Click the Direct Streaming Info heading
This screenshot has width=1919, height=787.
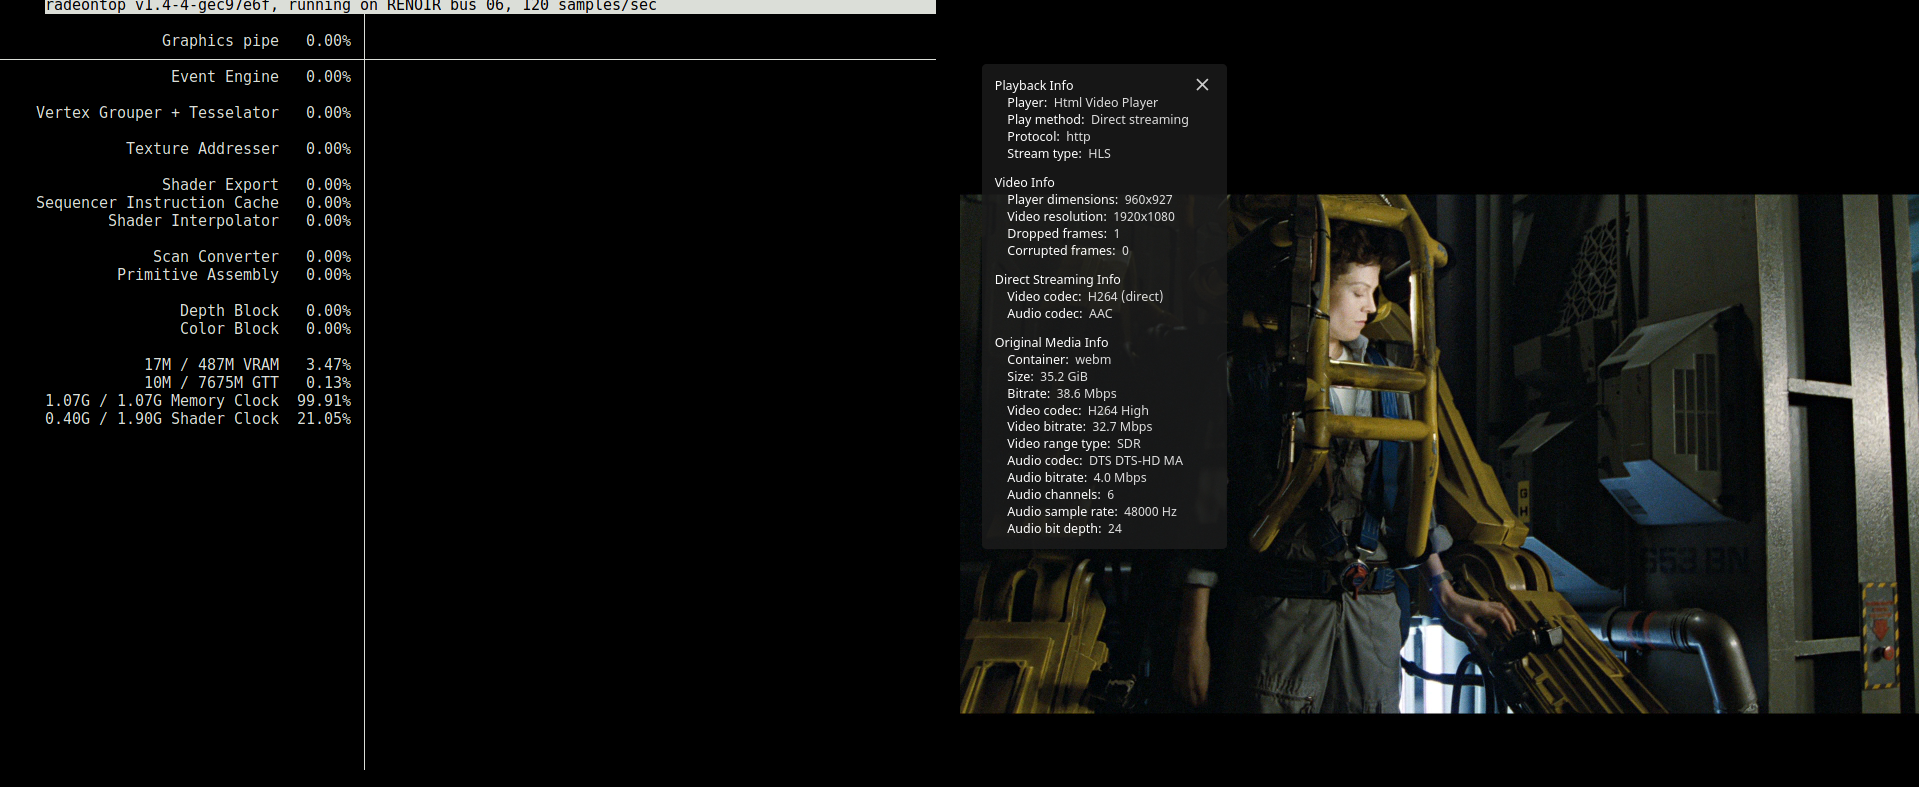click(x=1057, y=280)
